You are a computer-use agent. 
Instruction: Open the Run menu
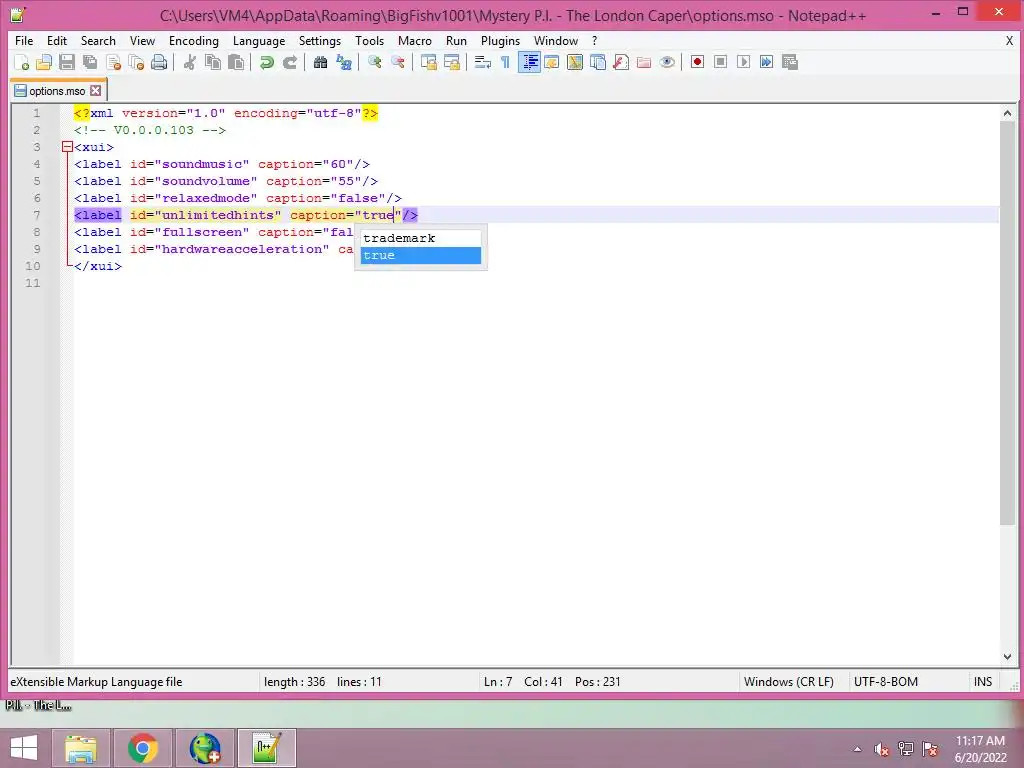click(x=456, y=40)
